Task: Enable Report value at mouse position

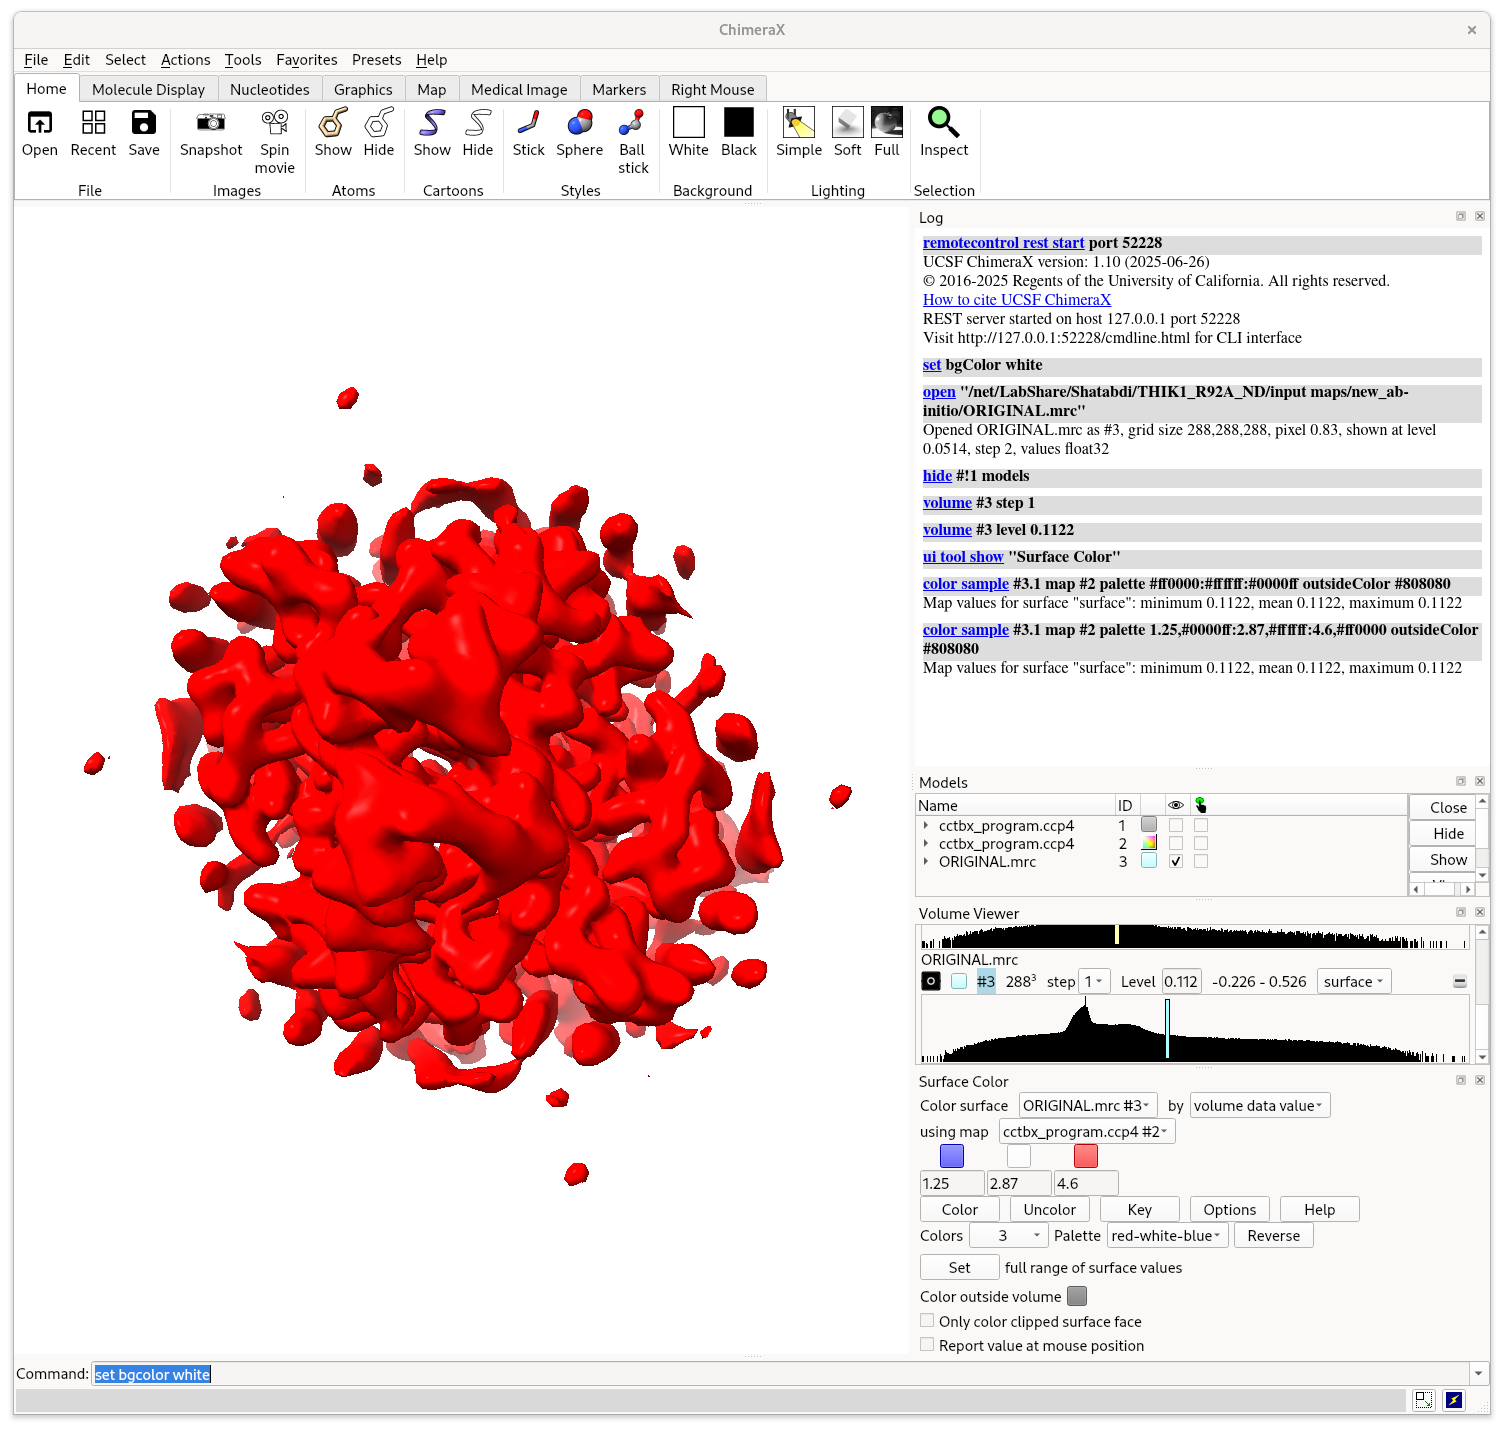Action: point(927,1345)
